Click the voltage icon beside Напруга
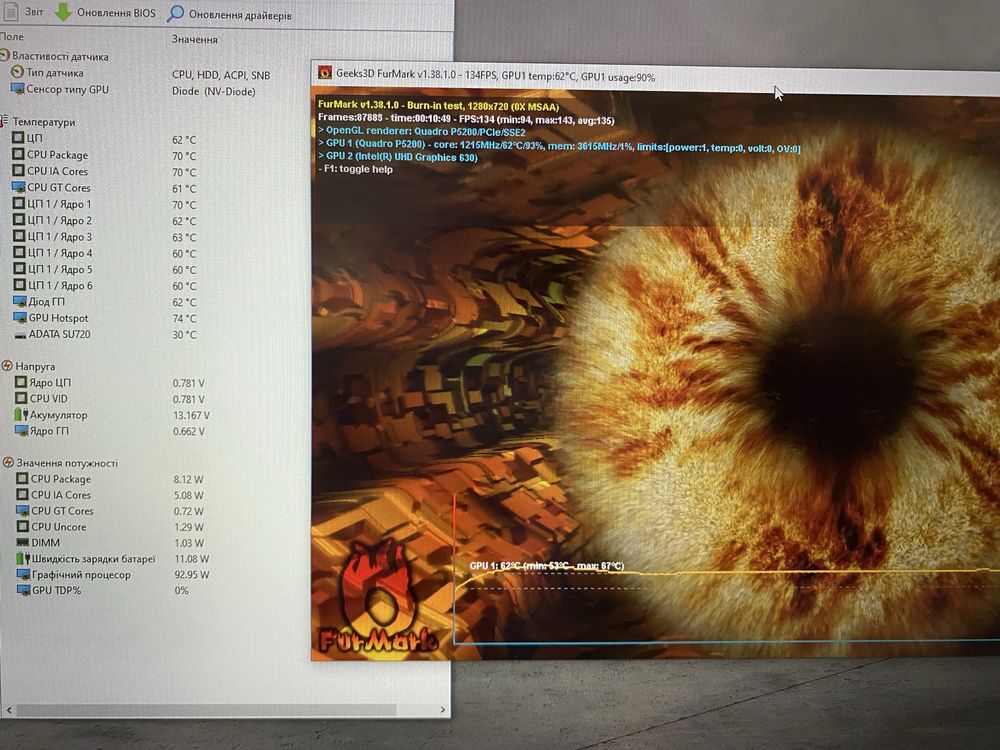This screenshot has width=1000, height=750. click(7, 365)
